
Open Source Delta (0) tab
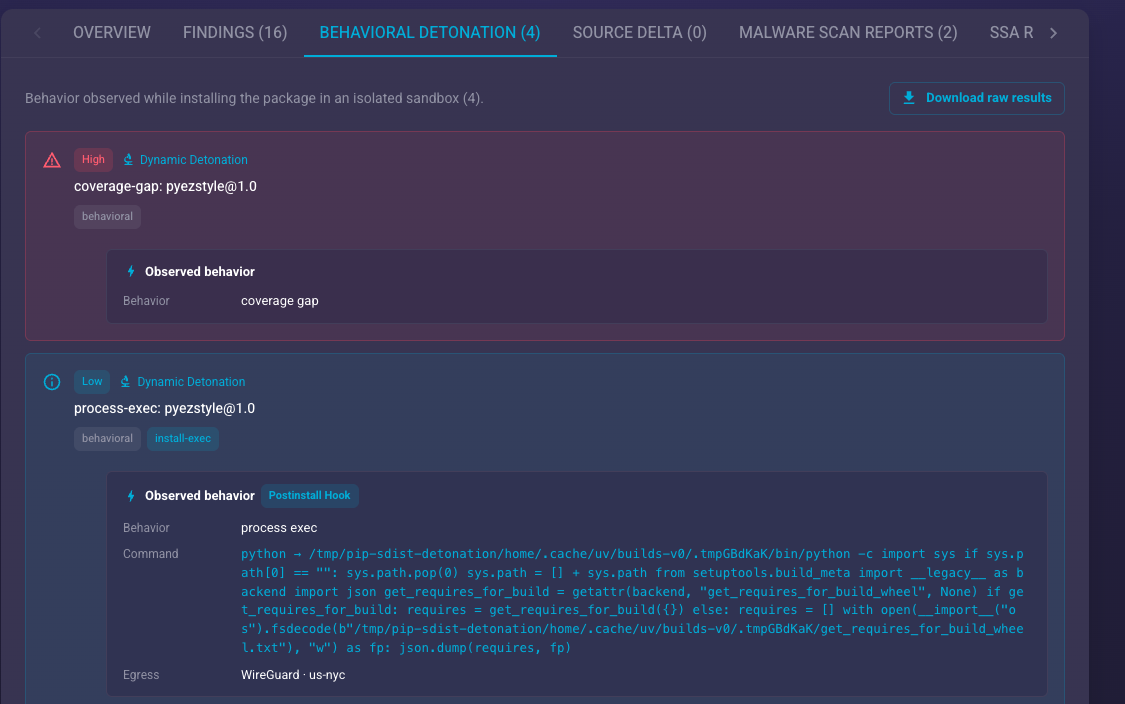click(x=639, y=32)
